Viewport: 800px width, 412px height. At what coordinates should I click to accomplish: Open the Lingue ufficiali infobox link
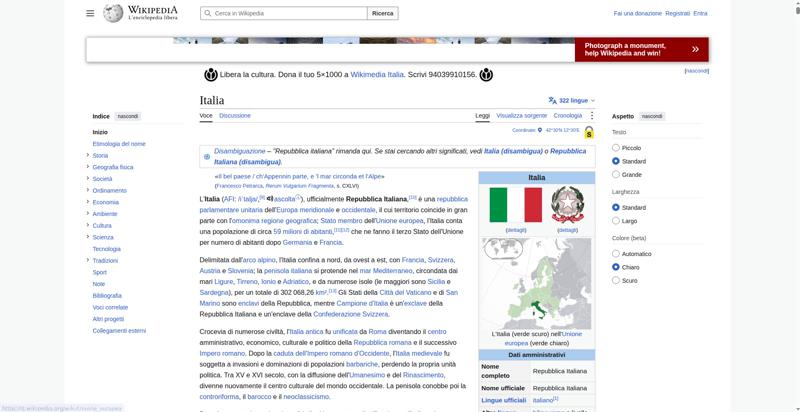pyautogui.click(x=504, y=400)
